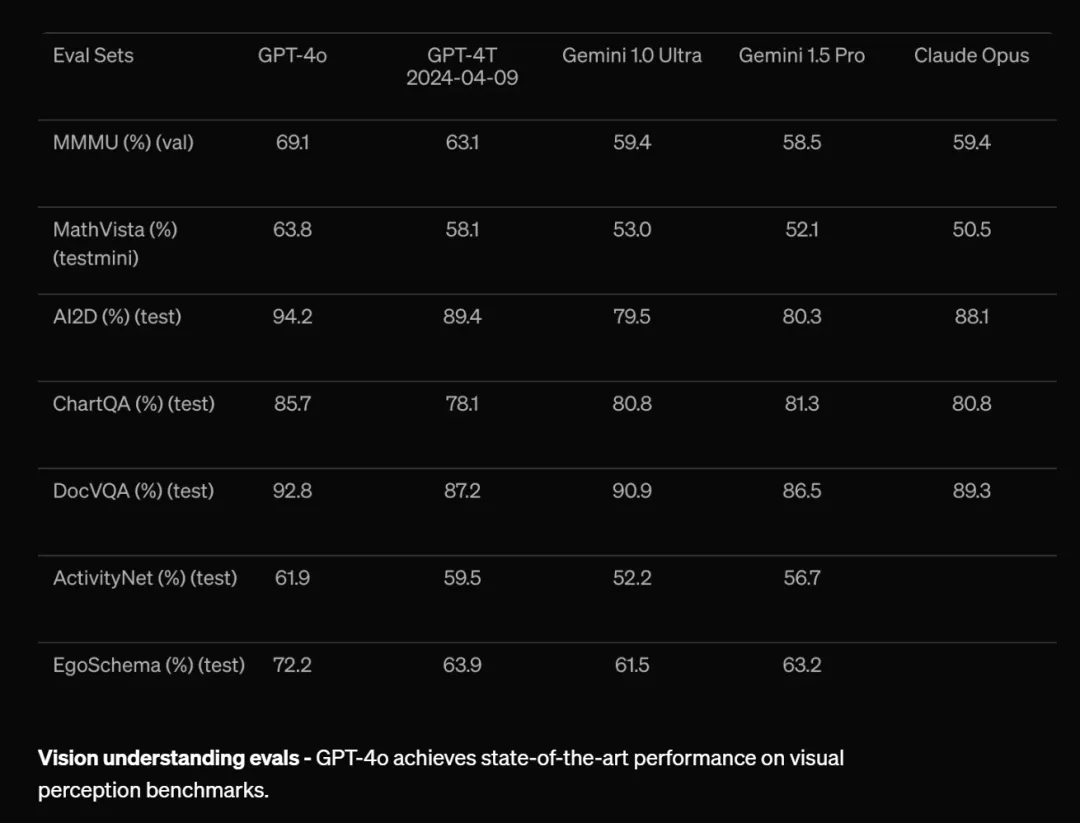
Task: Select the Gemini 1.0 Ultra column header
Action: (632, 56)
